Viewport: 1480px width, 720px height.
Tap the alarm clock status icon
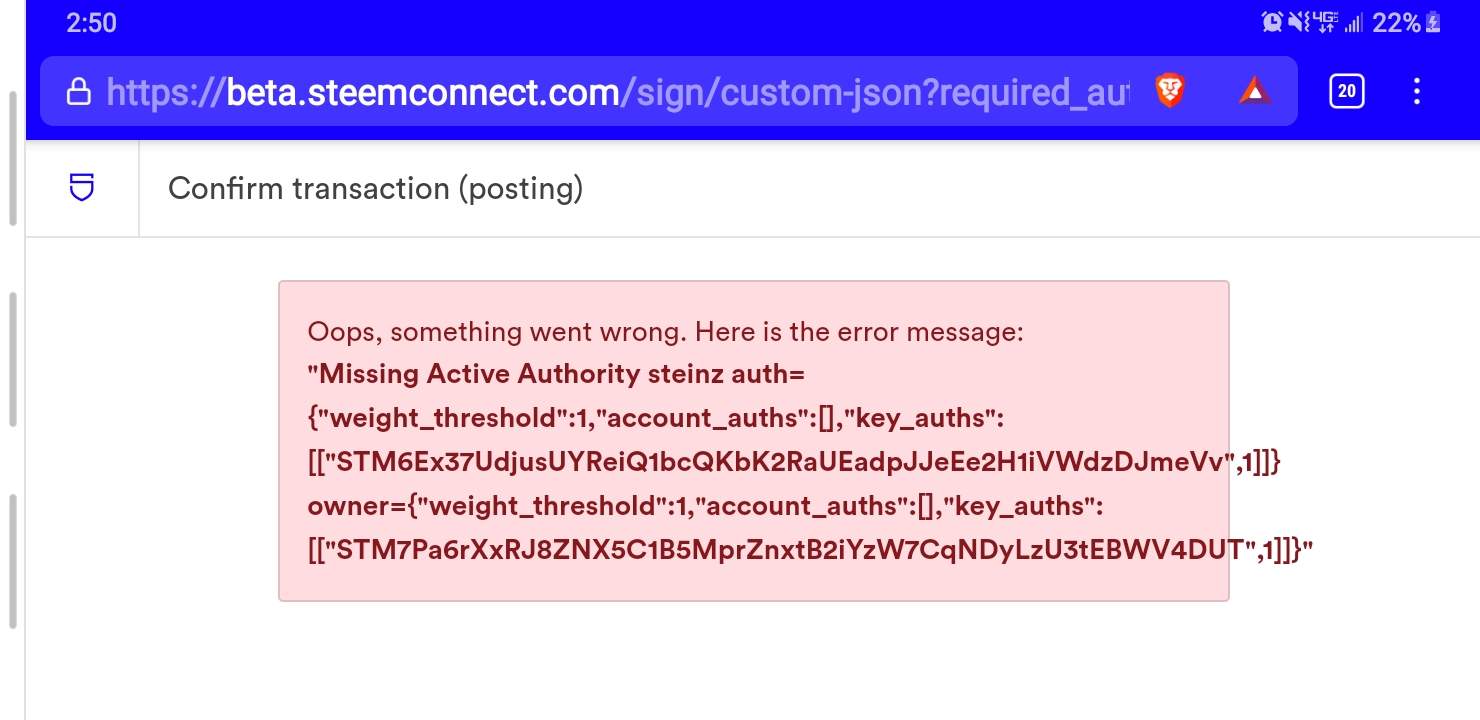[1272, 22]
